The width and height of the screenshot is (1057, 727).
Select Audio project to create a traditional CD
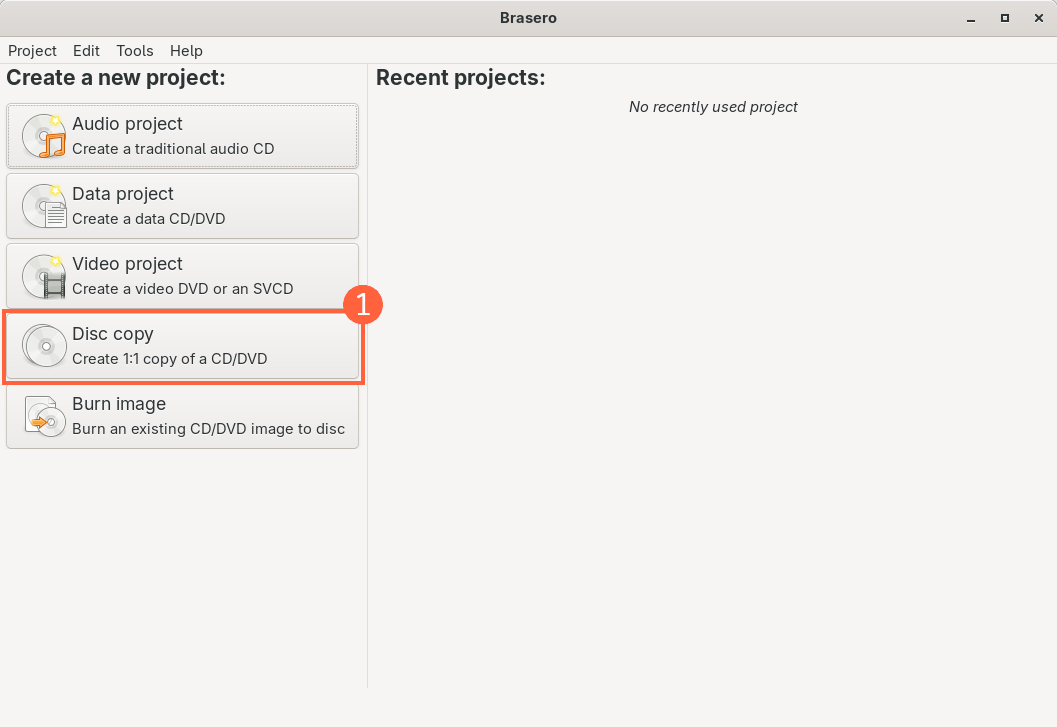[x=182, y=135]
